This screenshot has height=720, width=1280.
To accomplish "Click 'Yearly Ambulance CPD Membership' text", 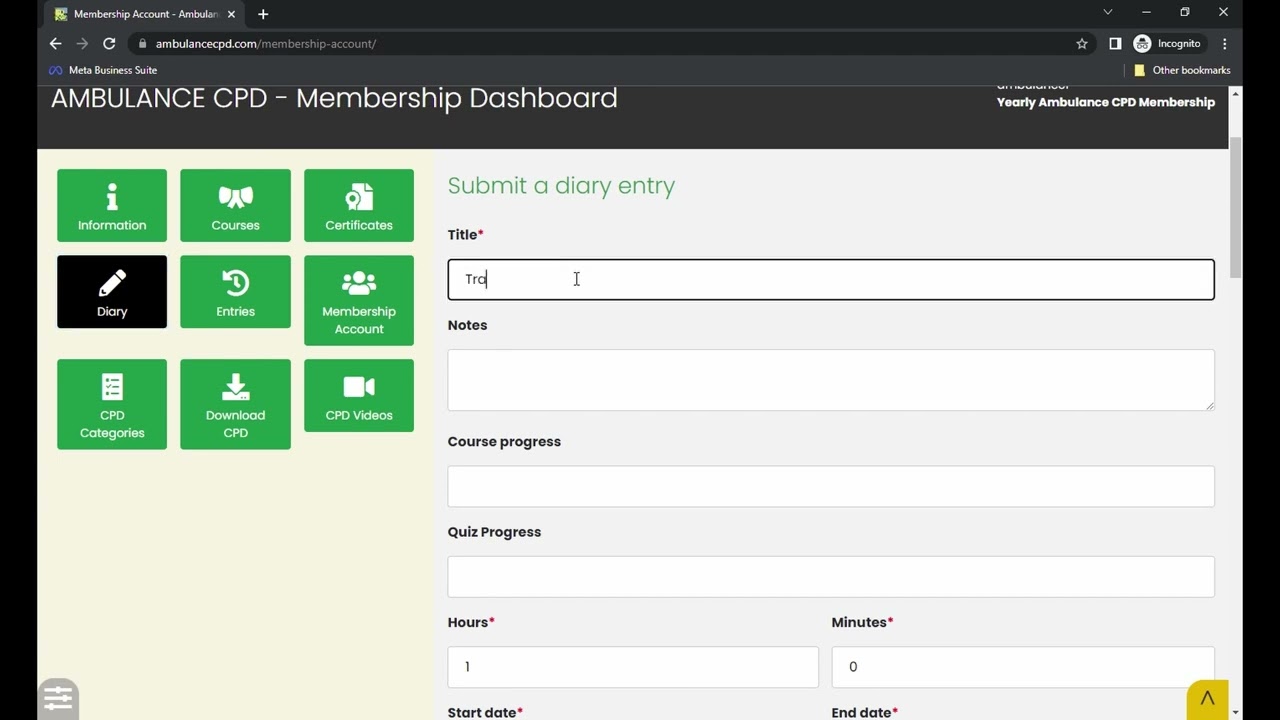I will pyautogui.click(x=1106, y=102).
